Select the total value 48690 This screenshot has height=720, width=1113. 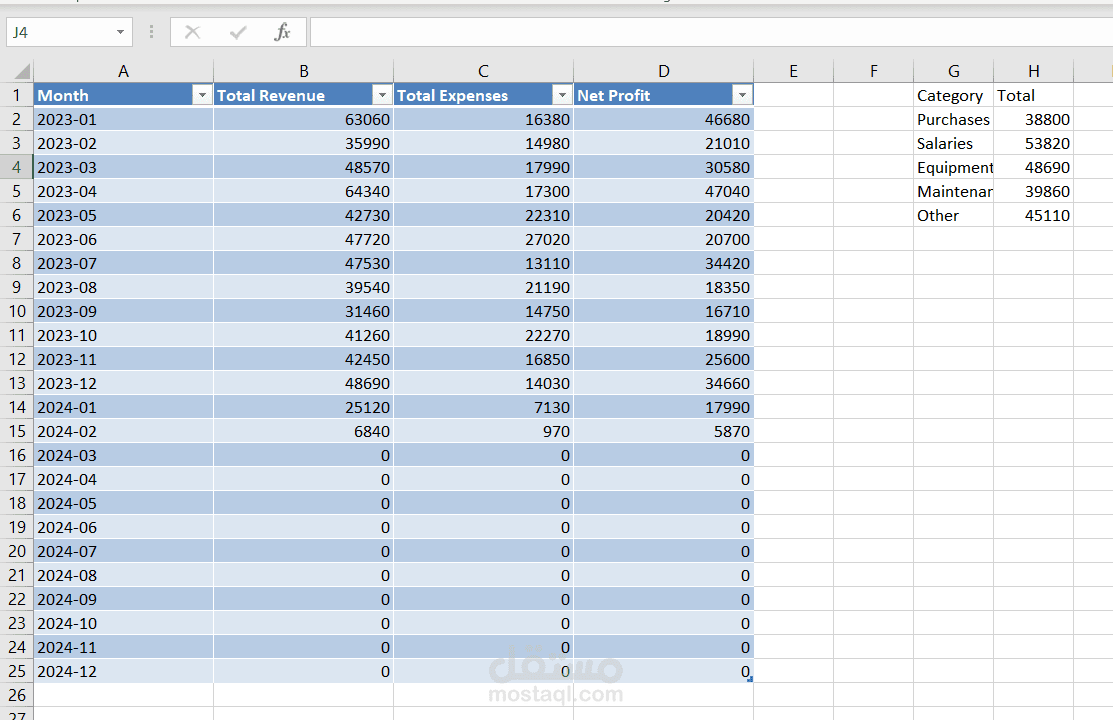(x=1034, y=168)
